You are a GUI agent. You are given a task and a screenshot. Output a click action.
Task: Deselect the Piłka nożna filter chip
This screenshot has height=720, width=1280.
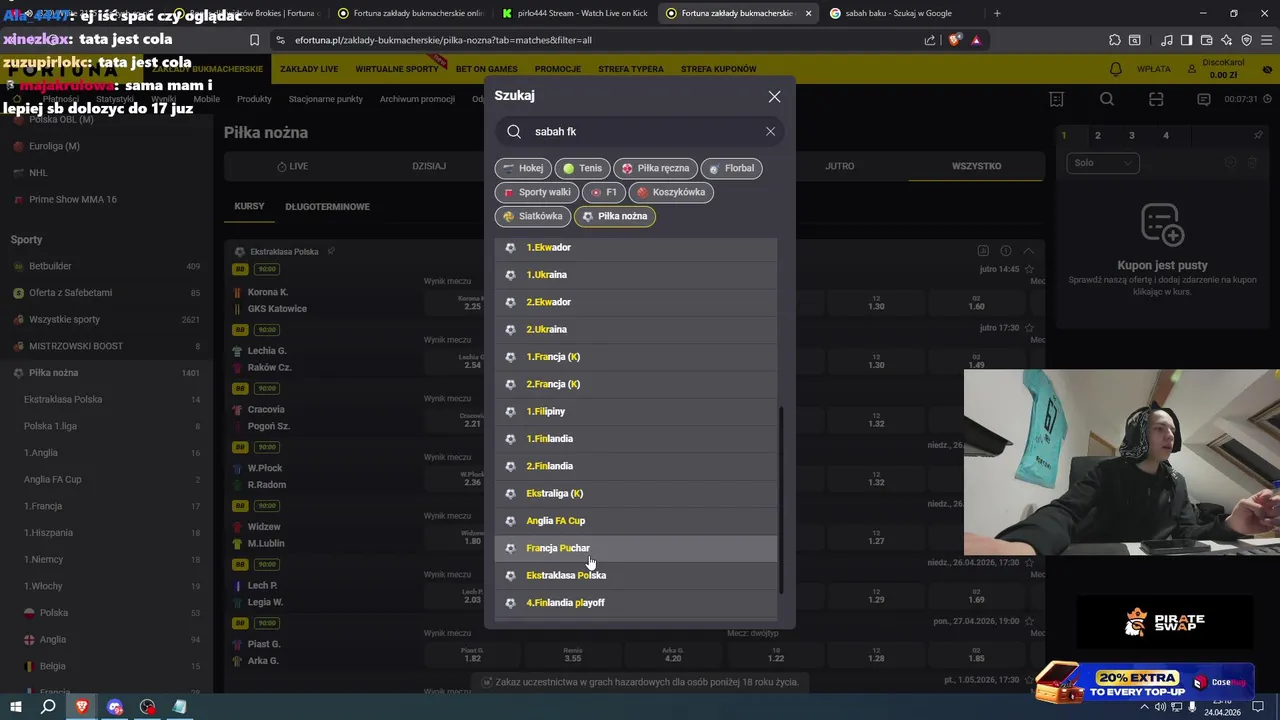614,216
